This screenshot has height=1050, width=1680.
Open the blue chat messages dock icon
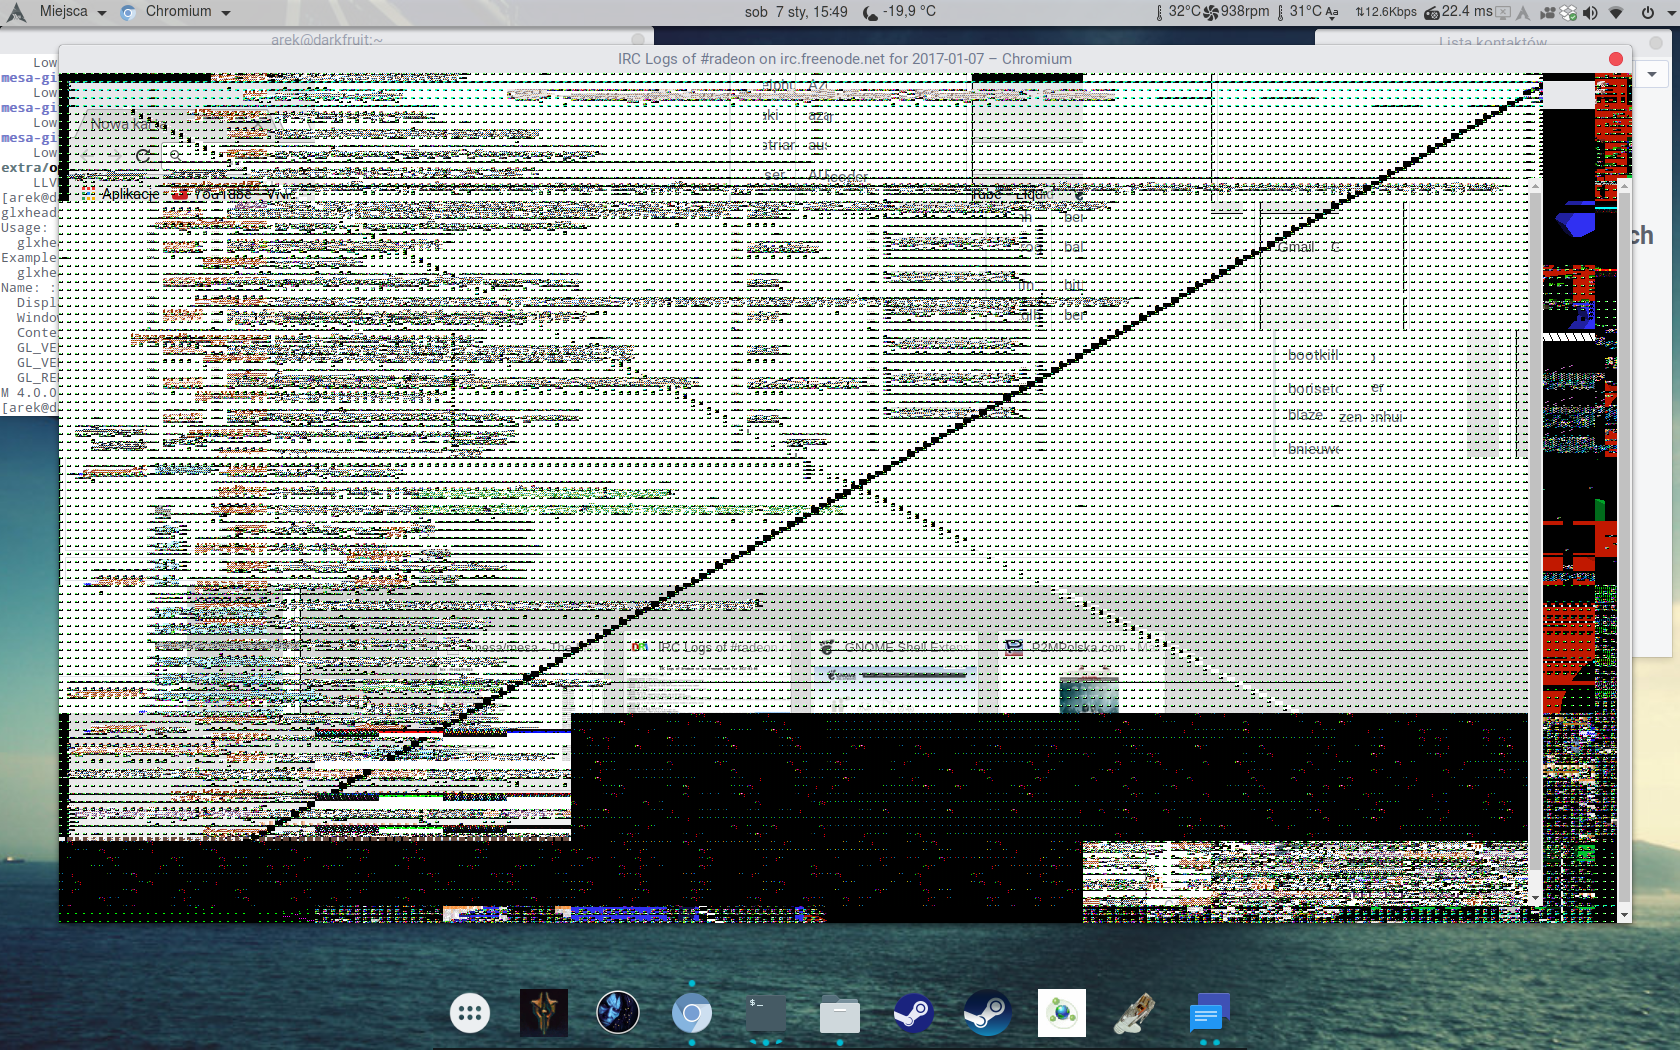pos(1208,1015)
